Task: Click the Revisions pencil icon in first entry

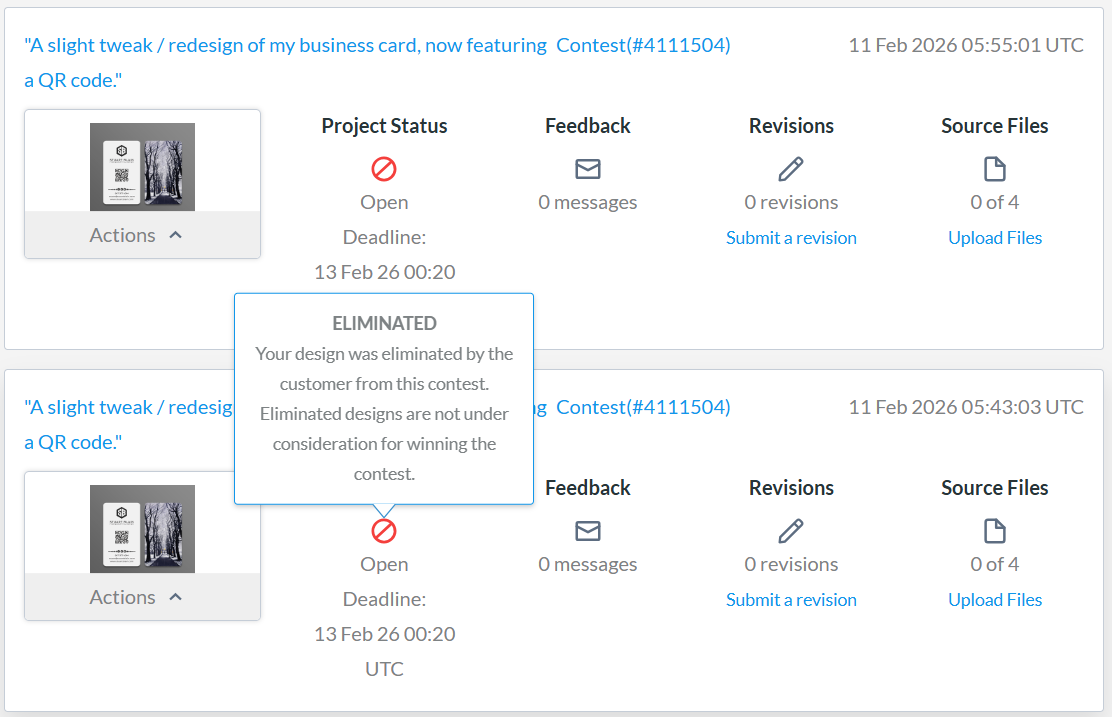Action: [x=791, y=169]
